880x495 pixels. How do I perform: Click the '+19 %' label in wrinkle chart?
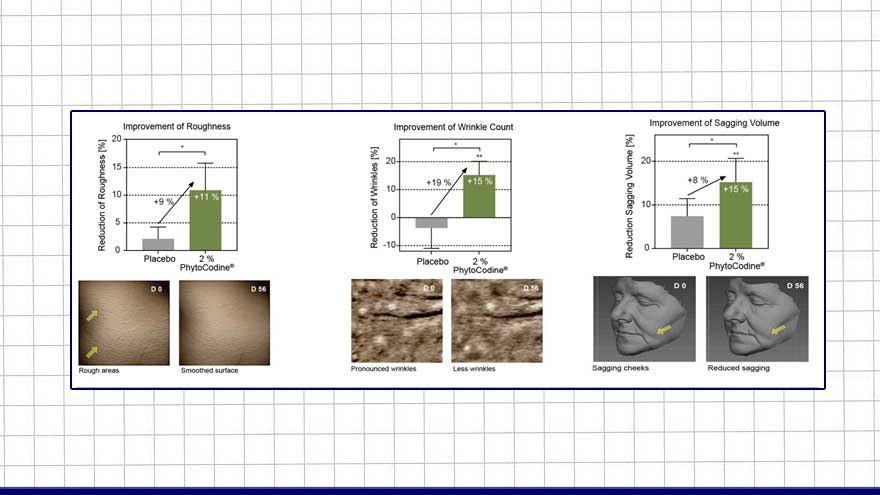(438, 182)
